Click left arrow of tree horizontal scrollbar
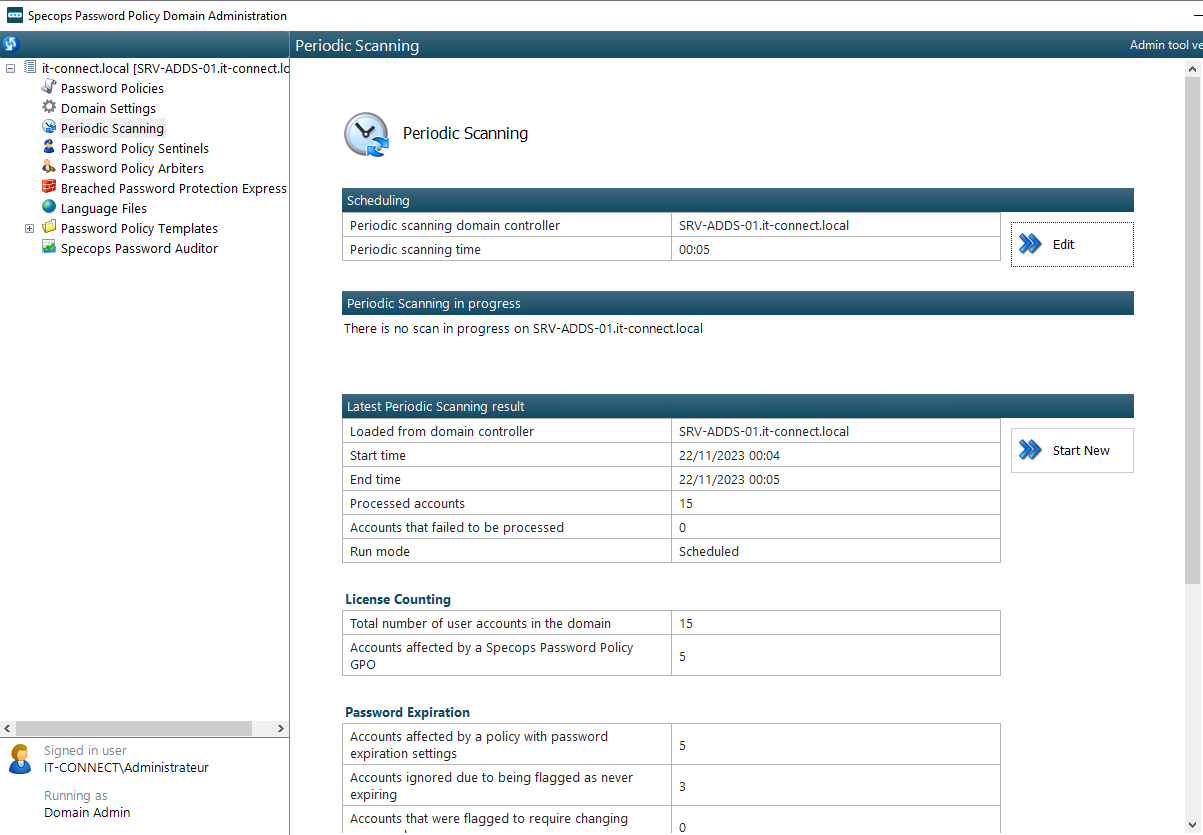 [8, 728]
